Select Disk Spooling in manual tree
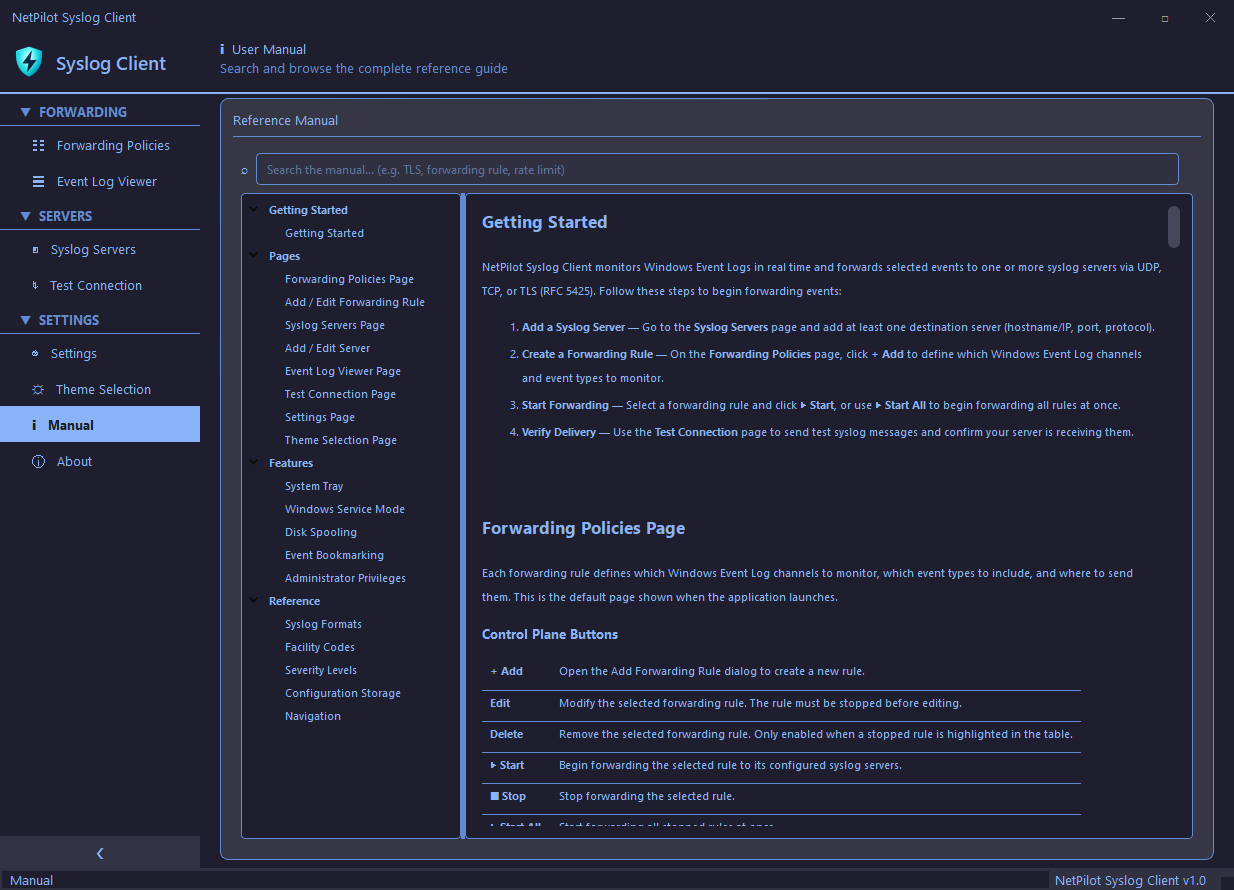Viewport: 1234px width, 890px height. coord(320,532)
